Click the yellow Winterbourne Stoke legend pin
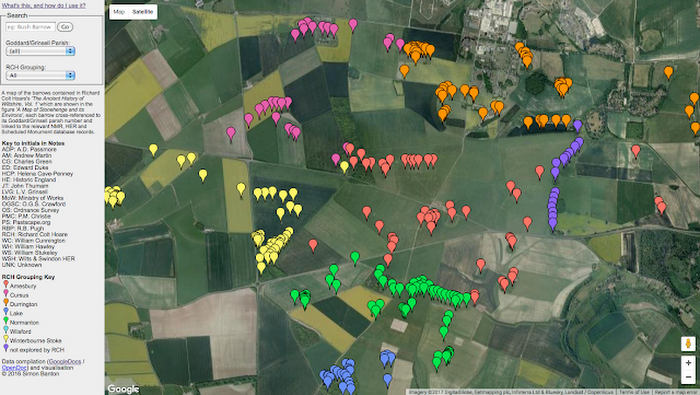The image size is (700, 395). click(x=6, y=339)
